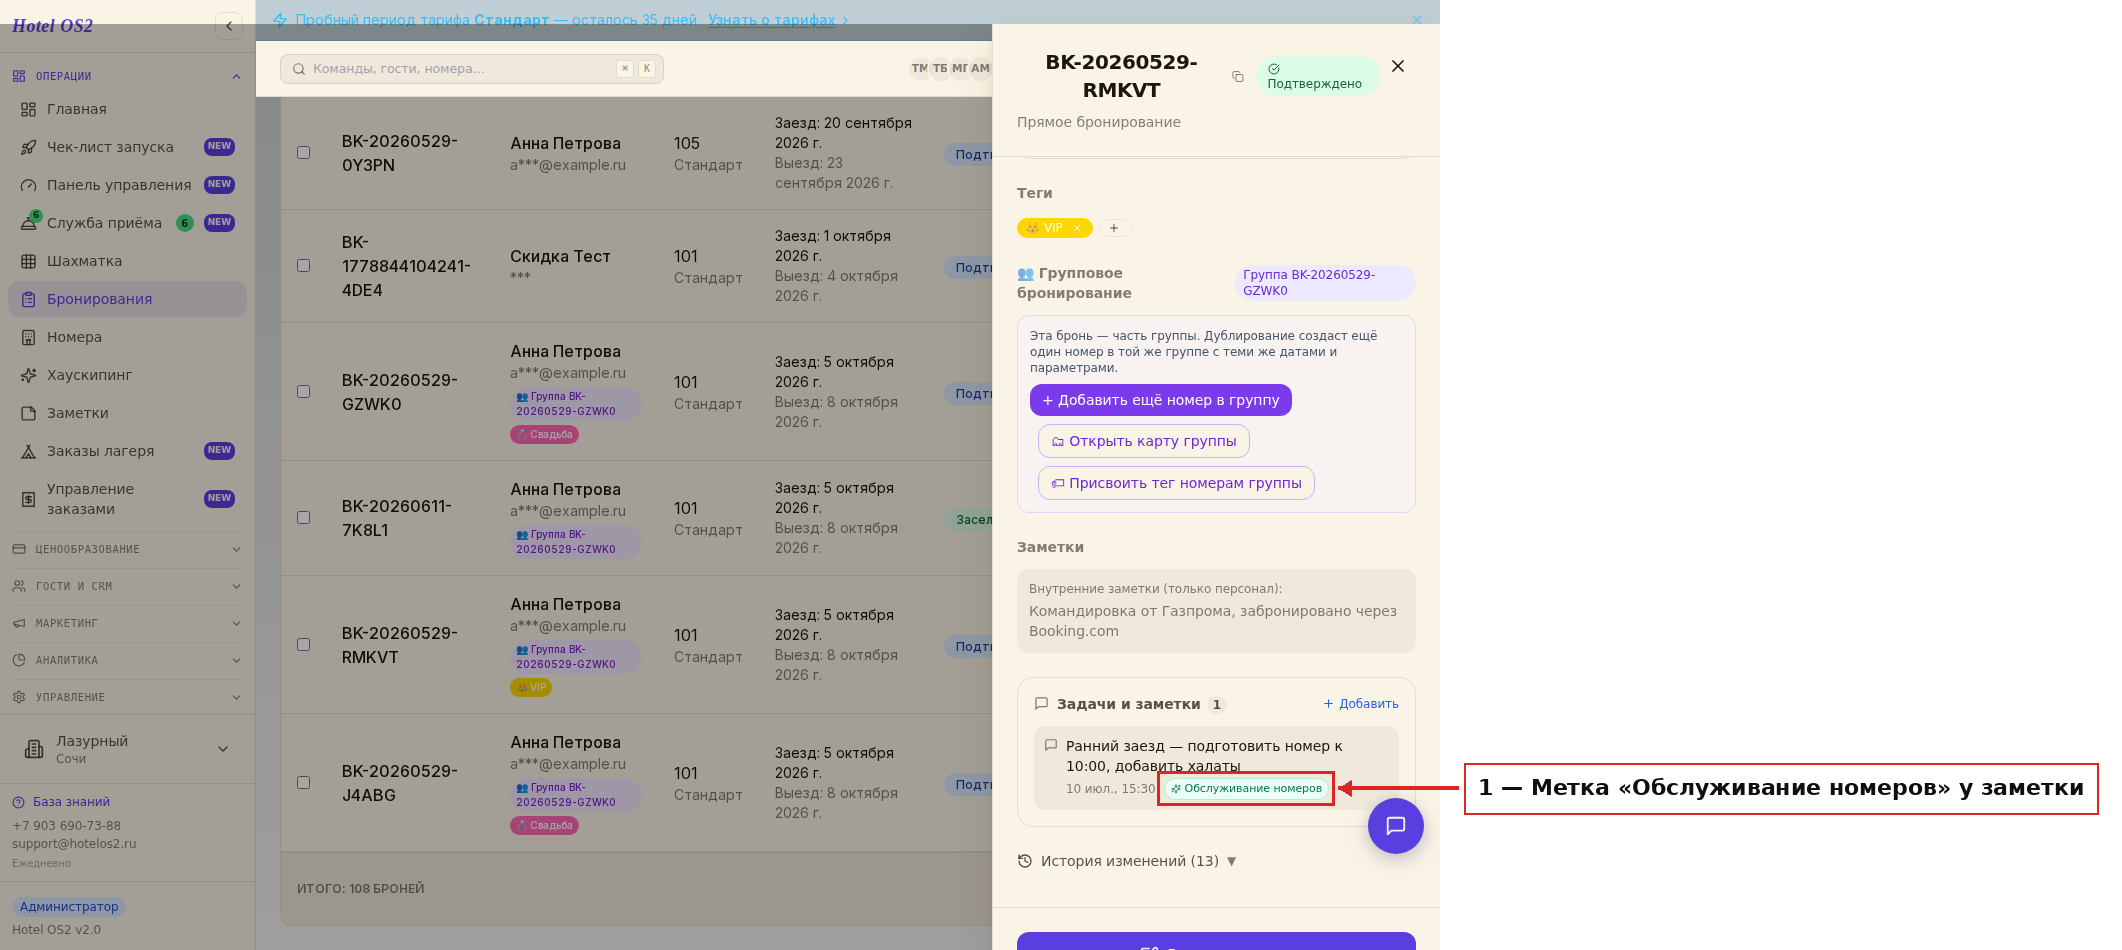Add a new tag with plus button

(x=1115, y=228)
